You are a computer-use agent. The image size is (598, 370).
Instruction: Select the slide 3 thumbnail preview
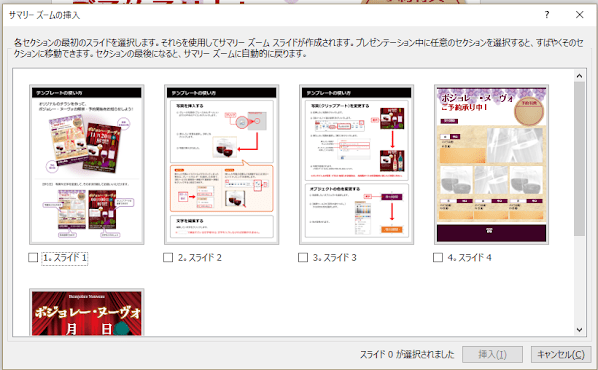click(357, 165)
